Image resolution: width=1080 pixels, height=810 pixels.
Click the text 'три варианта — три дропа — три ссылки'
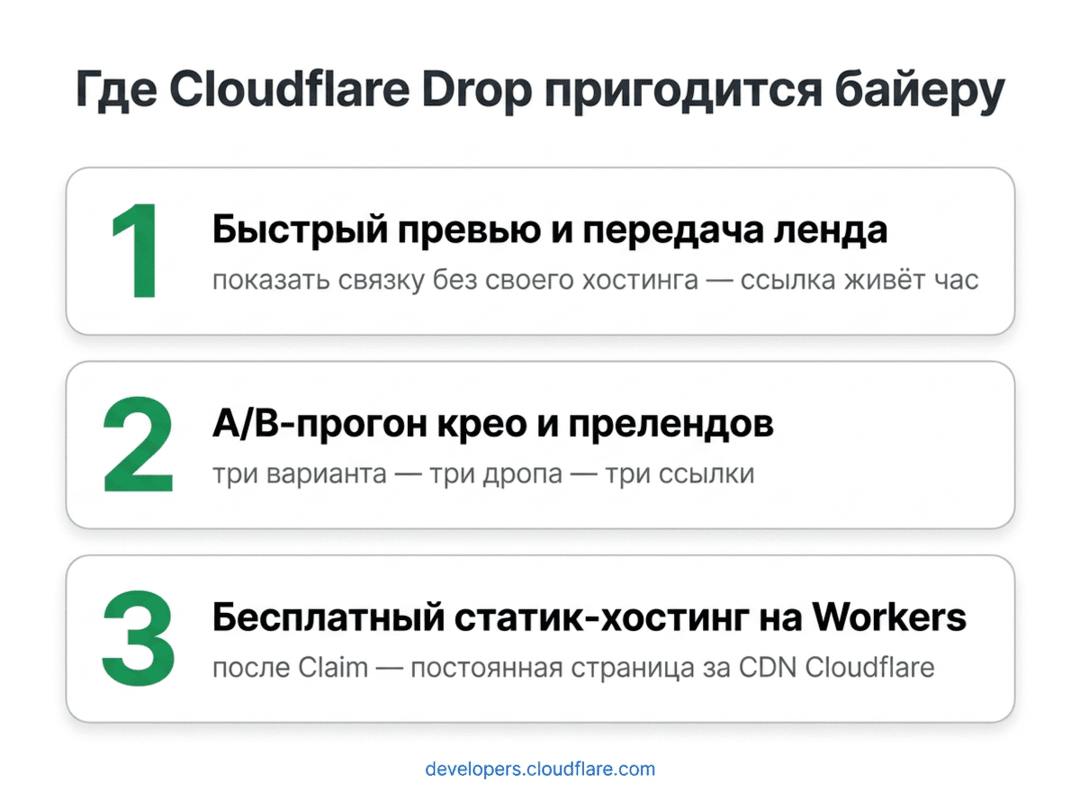pyautogui.click(x=484, y=475)
